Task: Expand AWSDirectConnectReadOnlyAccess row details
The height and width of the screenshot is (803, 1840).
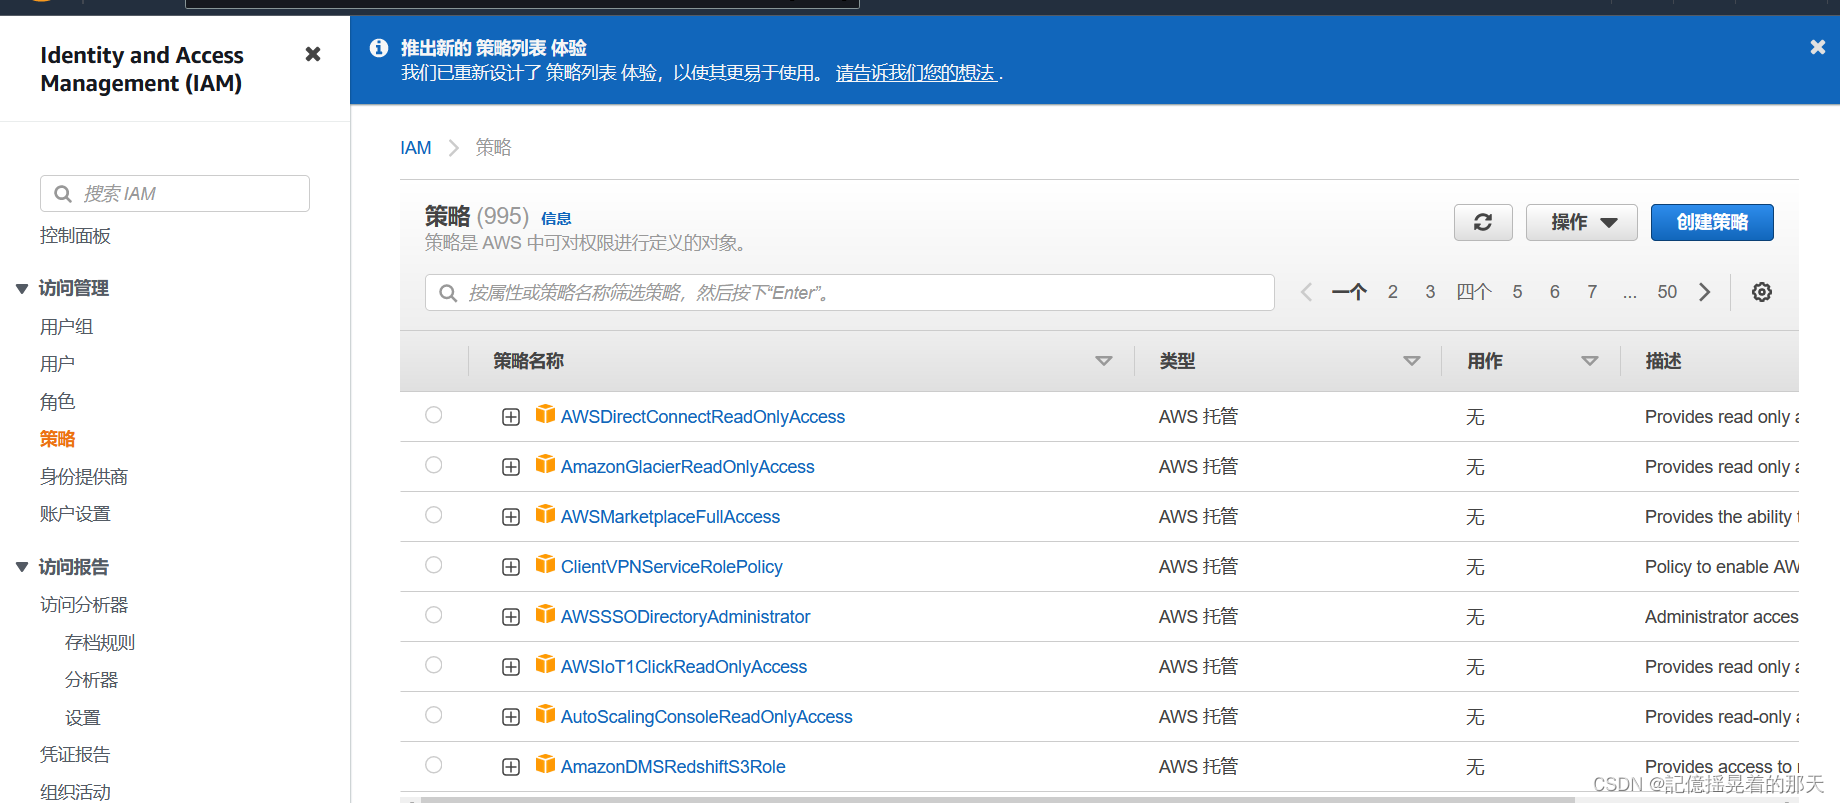Action: pos(511,417)
